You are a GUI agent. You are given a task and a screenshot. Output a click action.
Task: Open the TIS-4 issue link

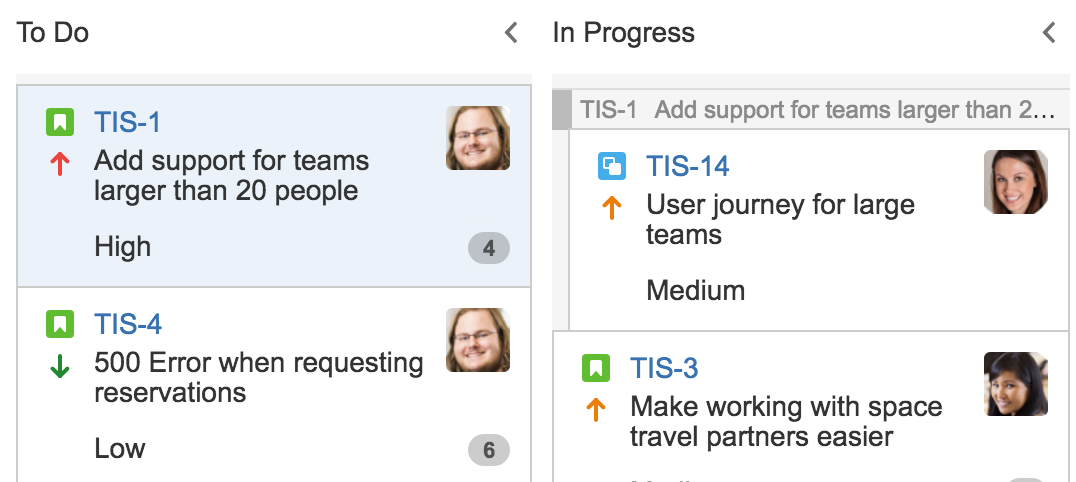click(x=128, y=324)
